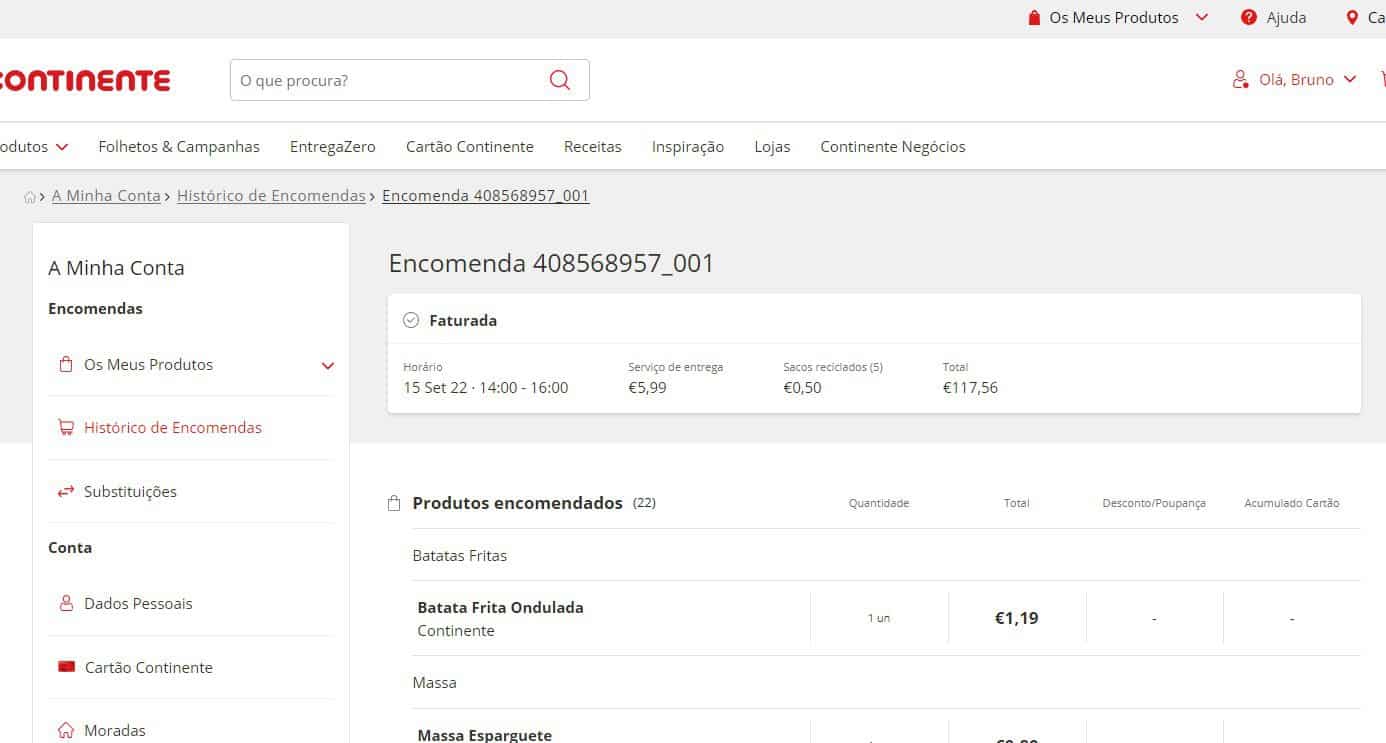The width and height of the screenshot is (1386, 743).
Task: Click the Sacos reciclados €0,50 value
Action: tap(802, 388)
